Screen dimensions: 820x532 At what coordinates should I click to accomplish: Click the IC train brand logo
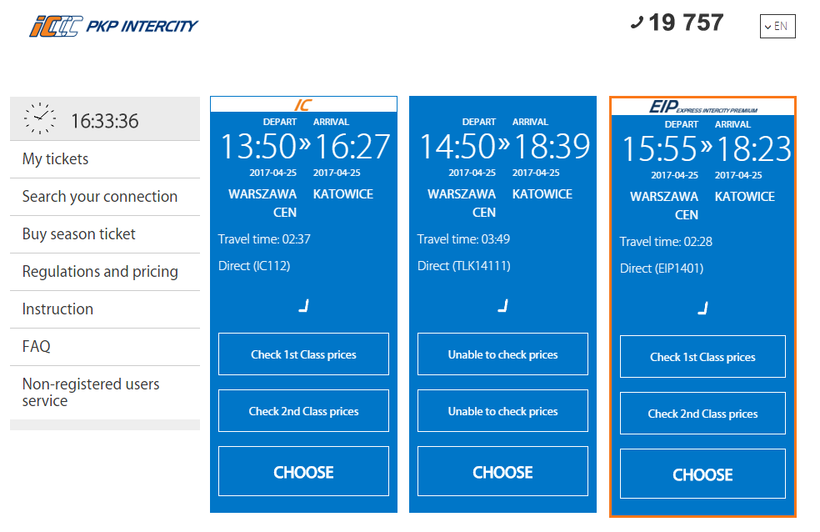[x=303, y=105]
